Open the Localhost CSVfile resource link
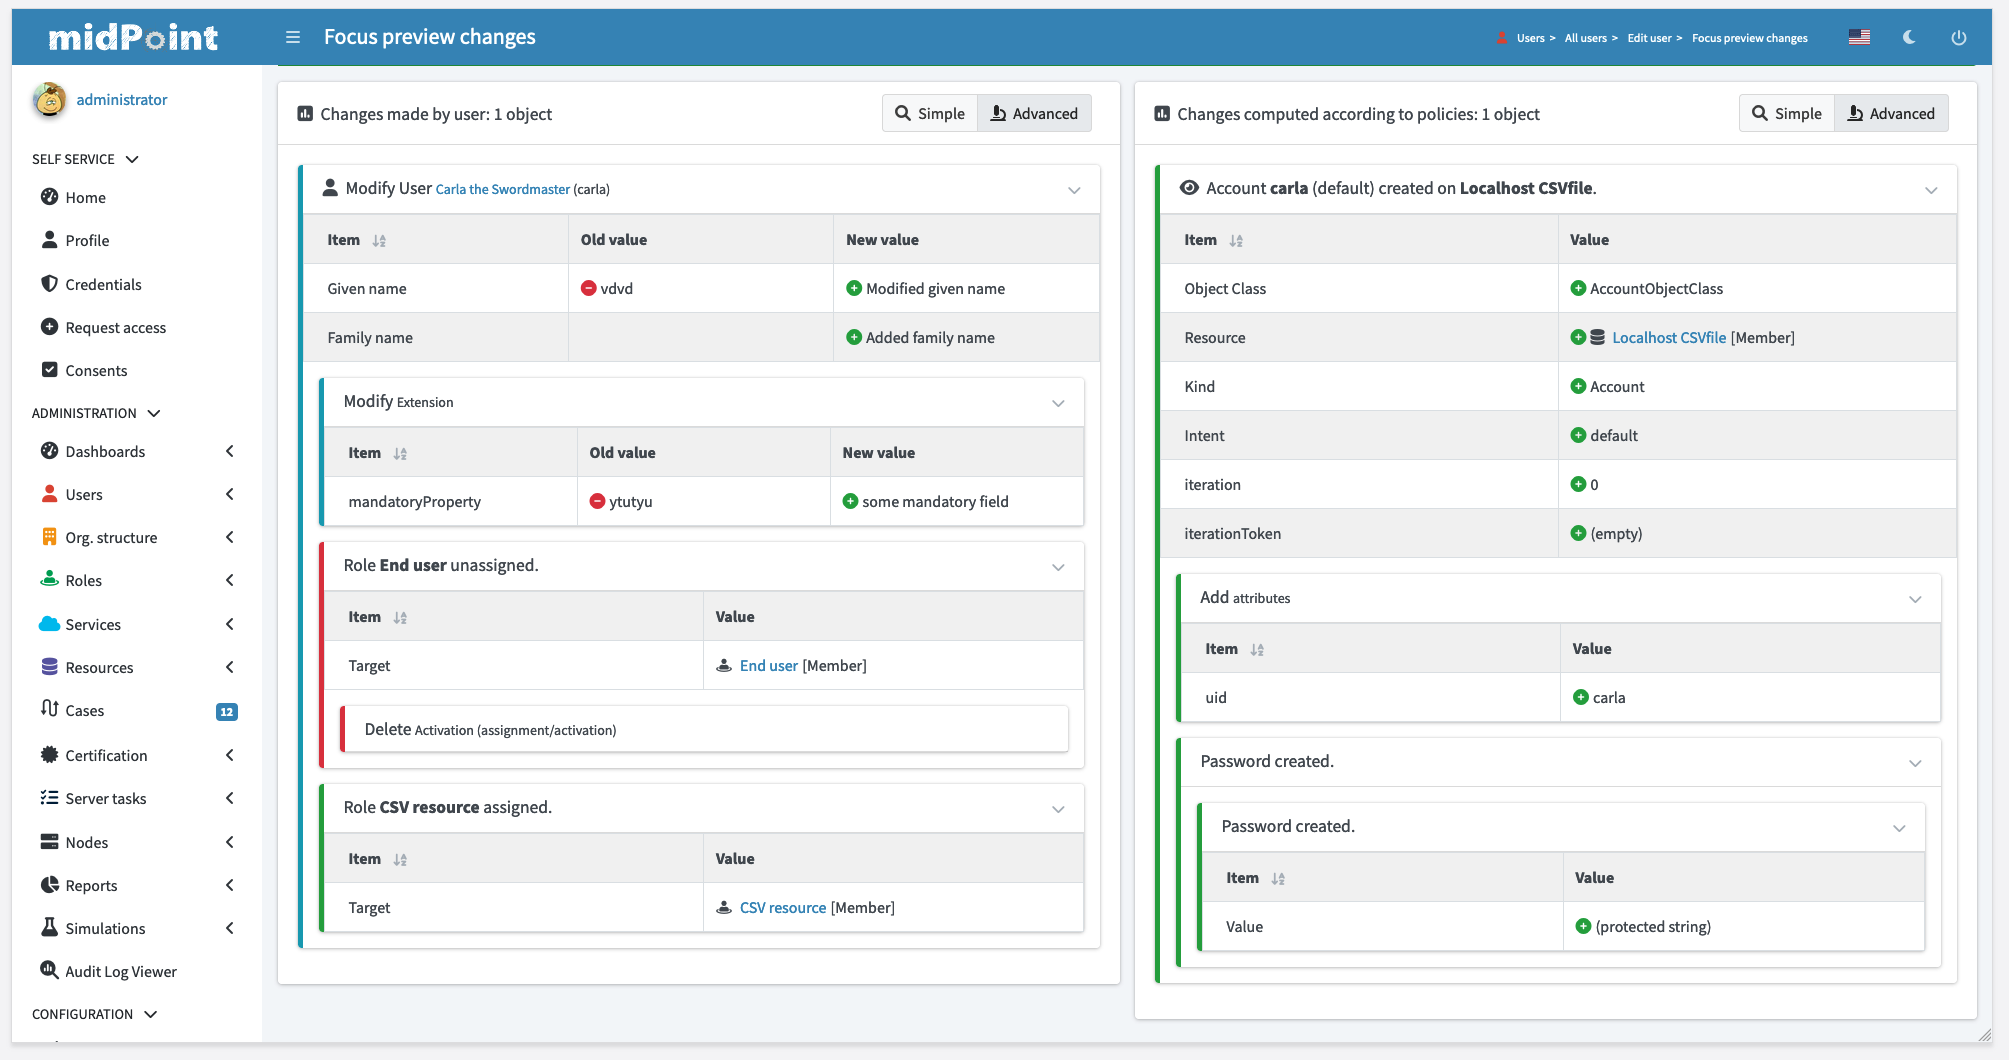This screenshot has width=2009, height=1060. 1668,338
